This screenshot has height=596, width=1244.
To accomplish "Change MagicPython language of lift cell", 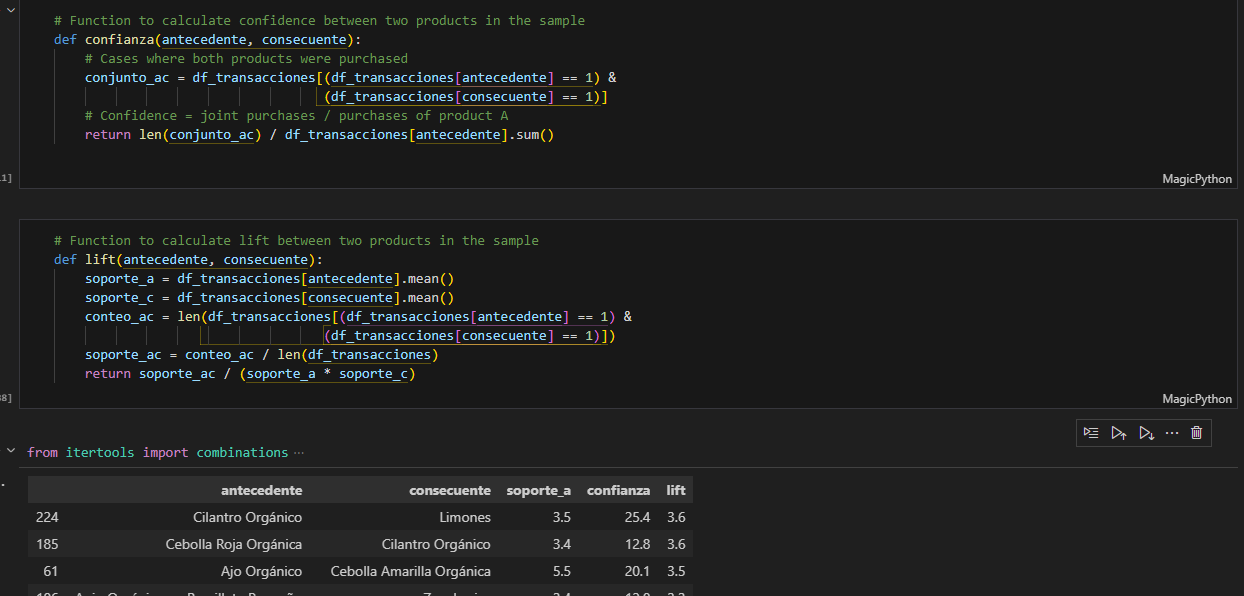I will click(x=1197, y=399).
